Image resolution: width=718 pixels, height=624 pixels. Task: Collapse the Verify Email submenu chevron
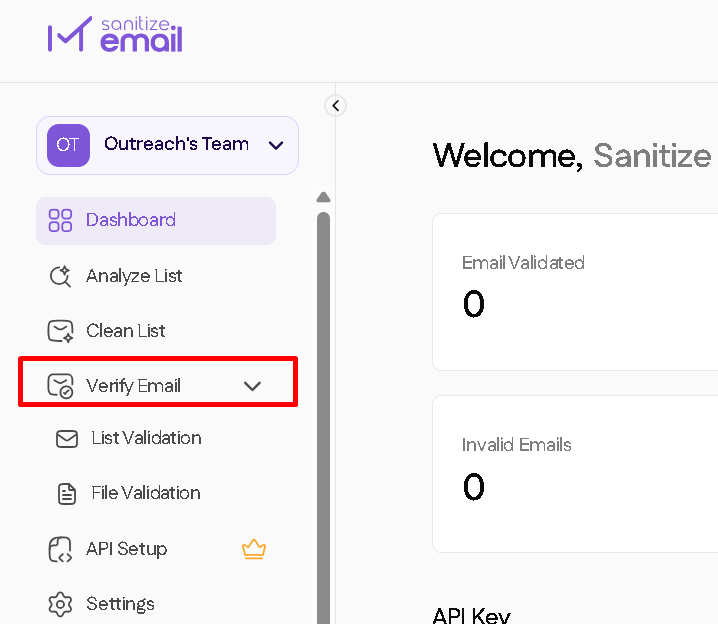point(252,386)
